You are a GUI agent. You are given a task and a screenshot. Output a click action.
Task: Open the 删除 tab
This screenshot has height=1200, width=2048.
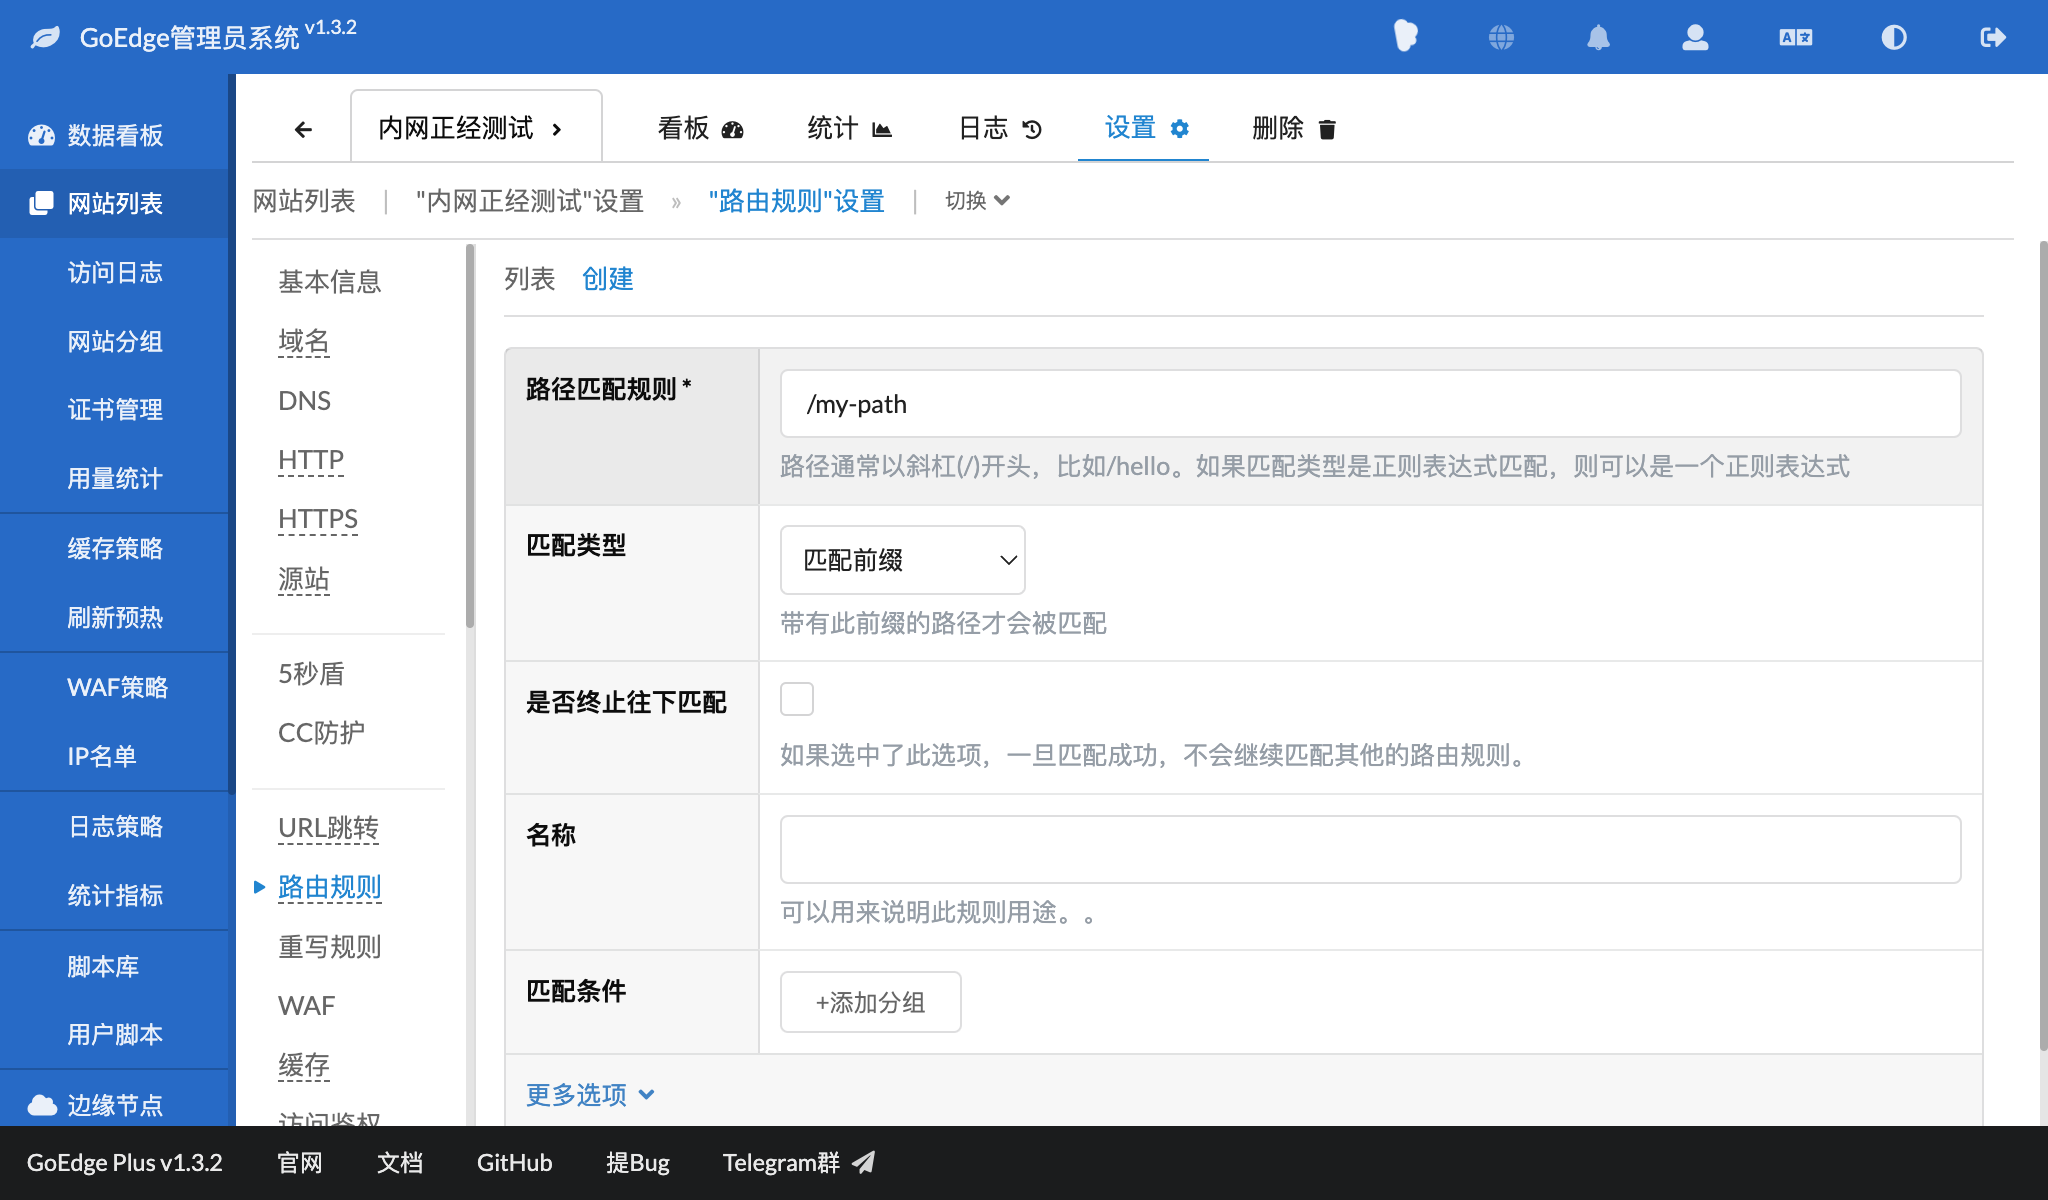pyautogui.click(x=1293, y=128)
